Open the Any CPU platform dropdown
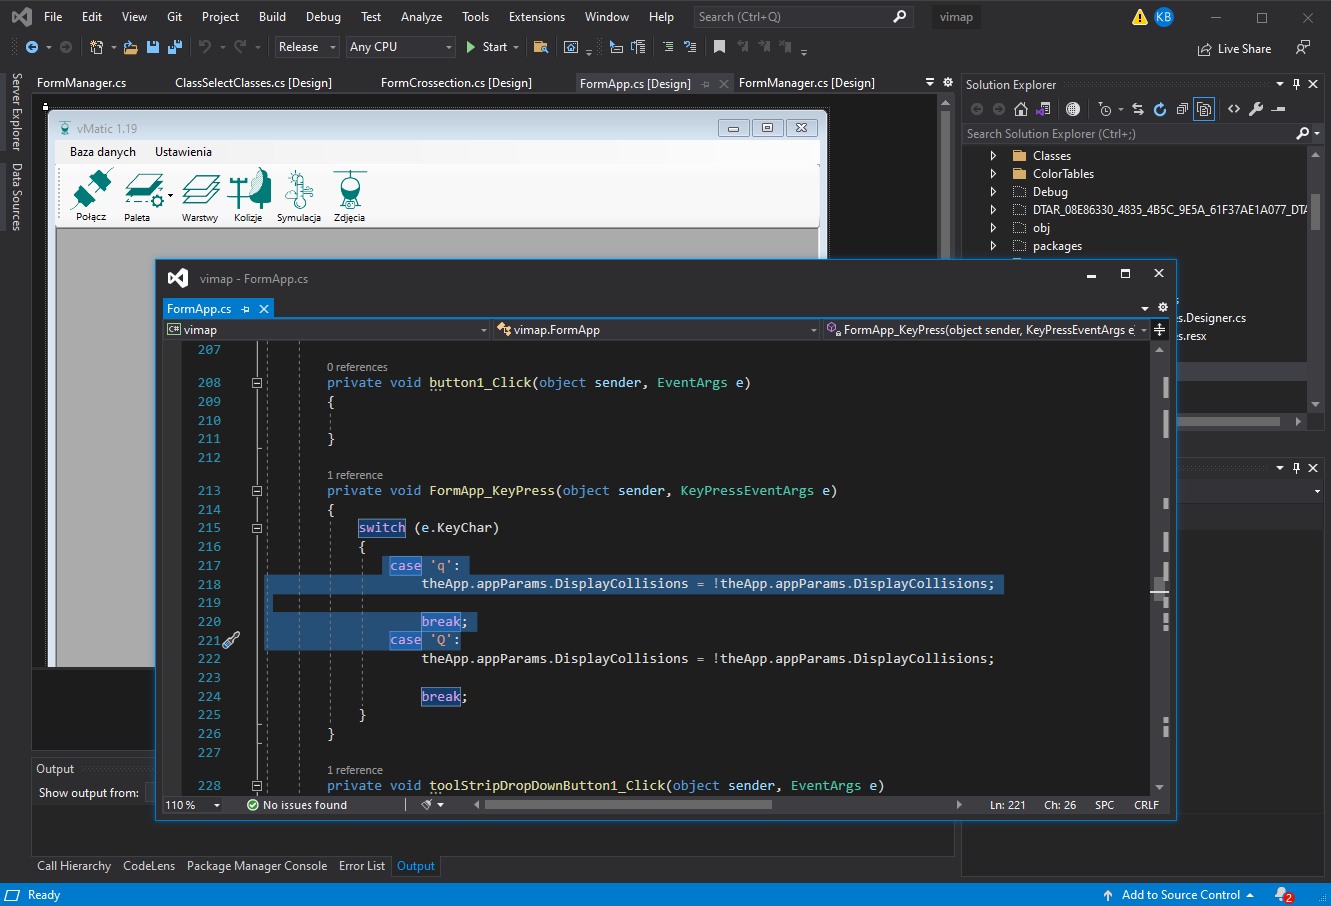Image resolution: width=1331 pixels, height=906 pixels. coord(400,47)
